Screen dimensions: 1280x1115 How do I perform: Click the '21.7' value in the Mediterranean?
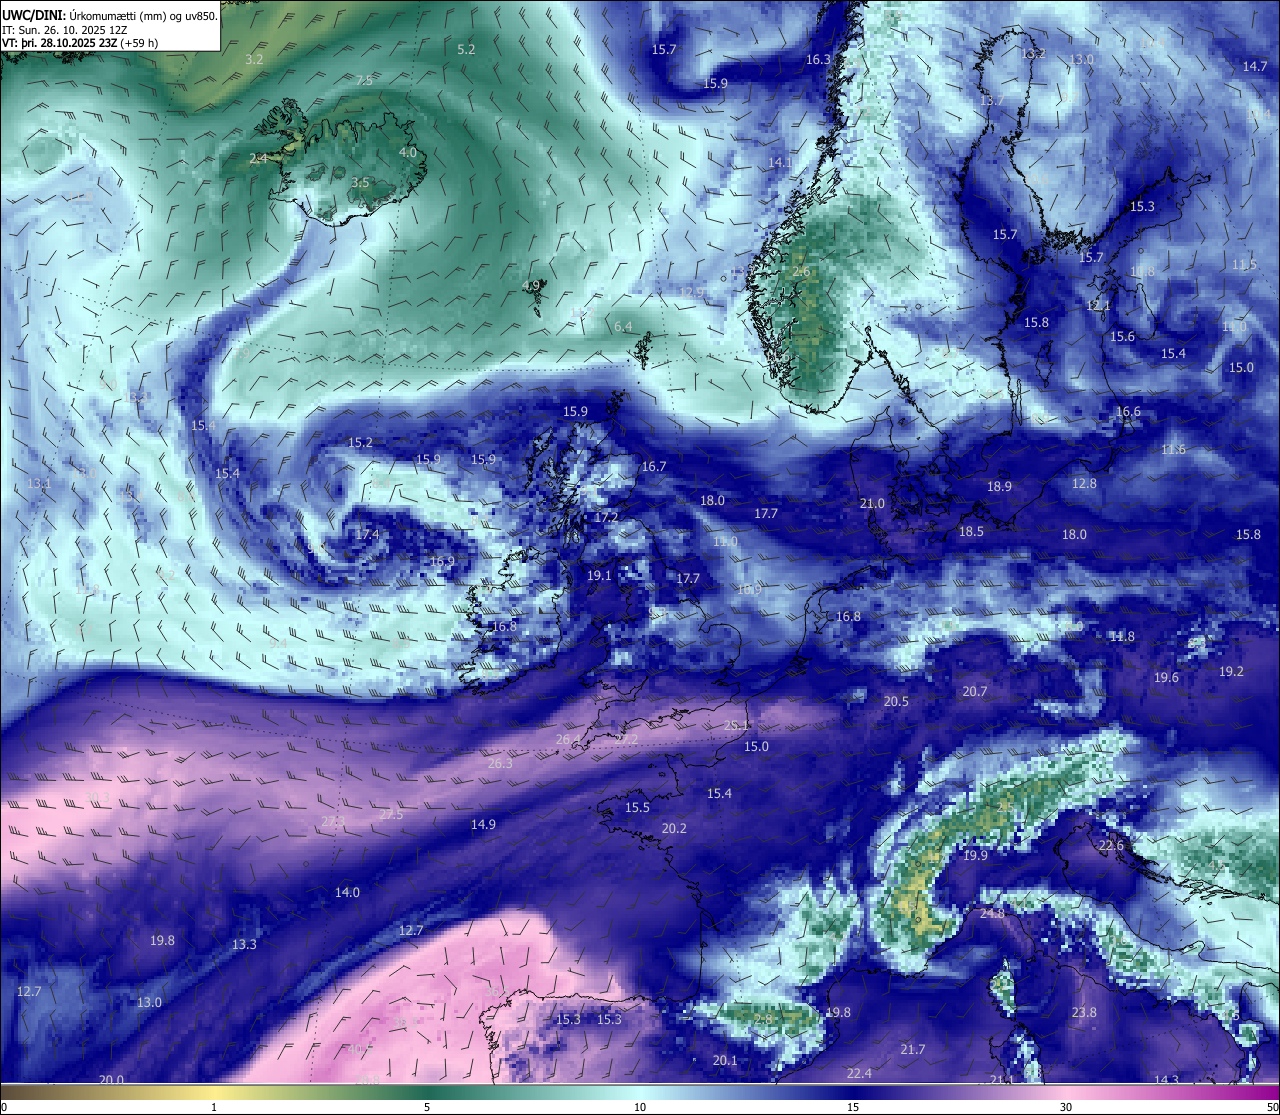coord(912,1050)
